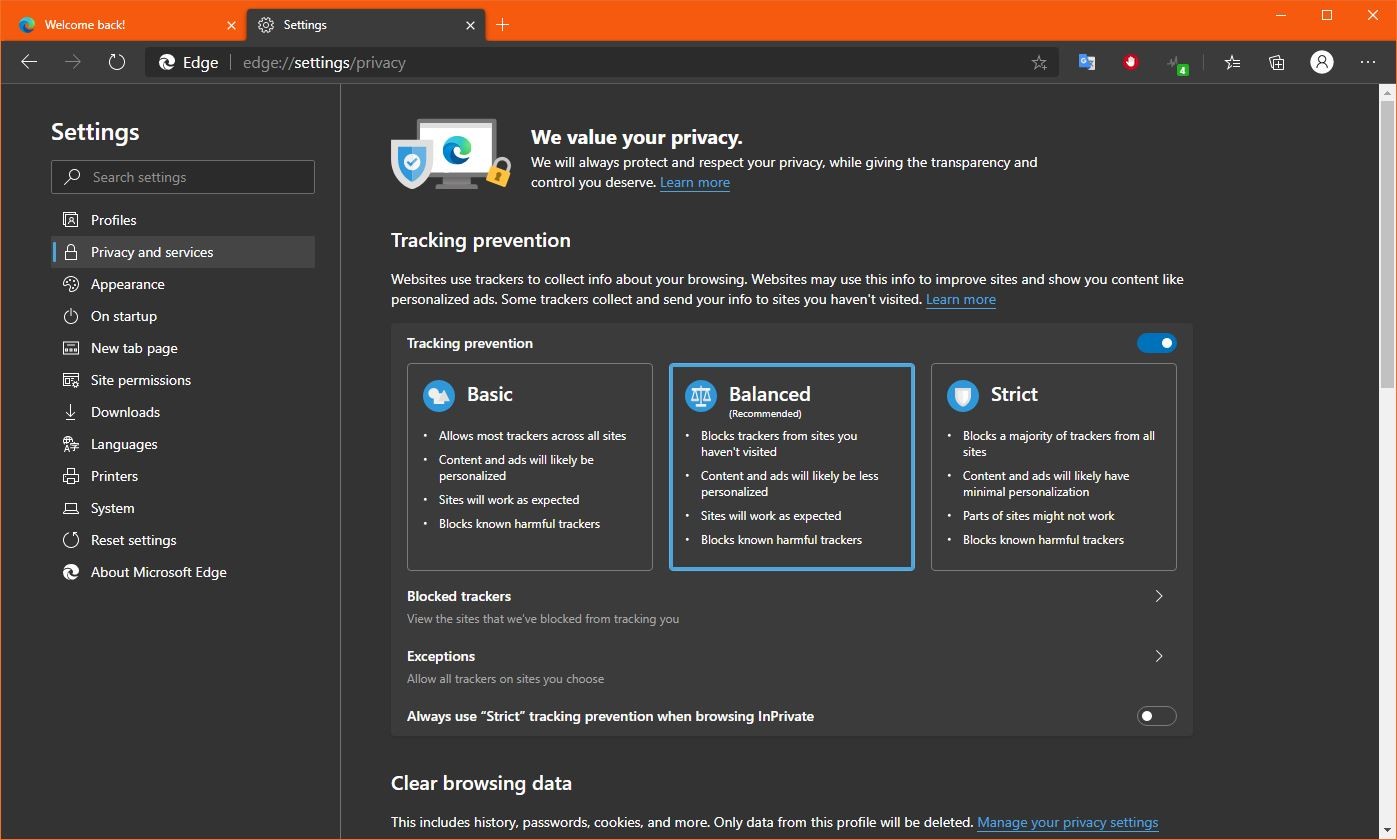Open a new tab with plus button
1397x840 pixels.
tap(502, 25)
